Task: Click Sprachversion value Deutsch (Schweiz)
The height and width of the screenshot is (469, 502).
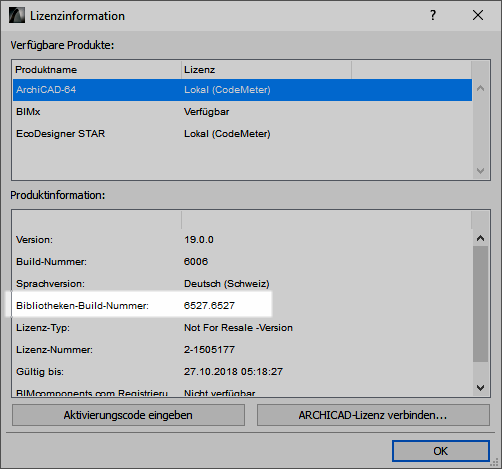Action: (x=227, y=284)
